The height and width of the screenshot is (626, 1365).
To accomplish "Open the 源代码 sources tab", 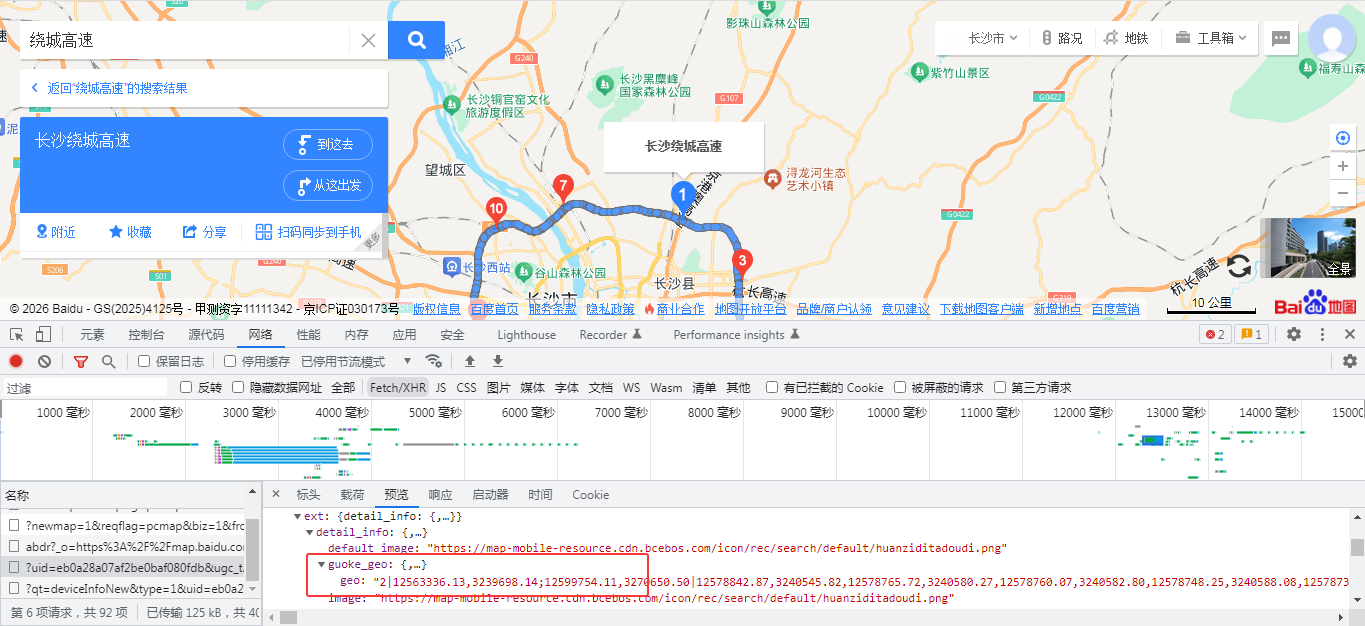I will tap(206, 334).
